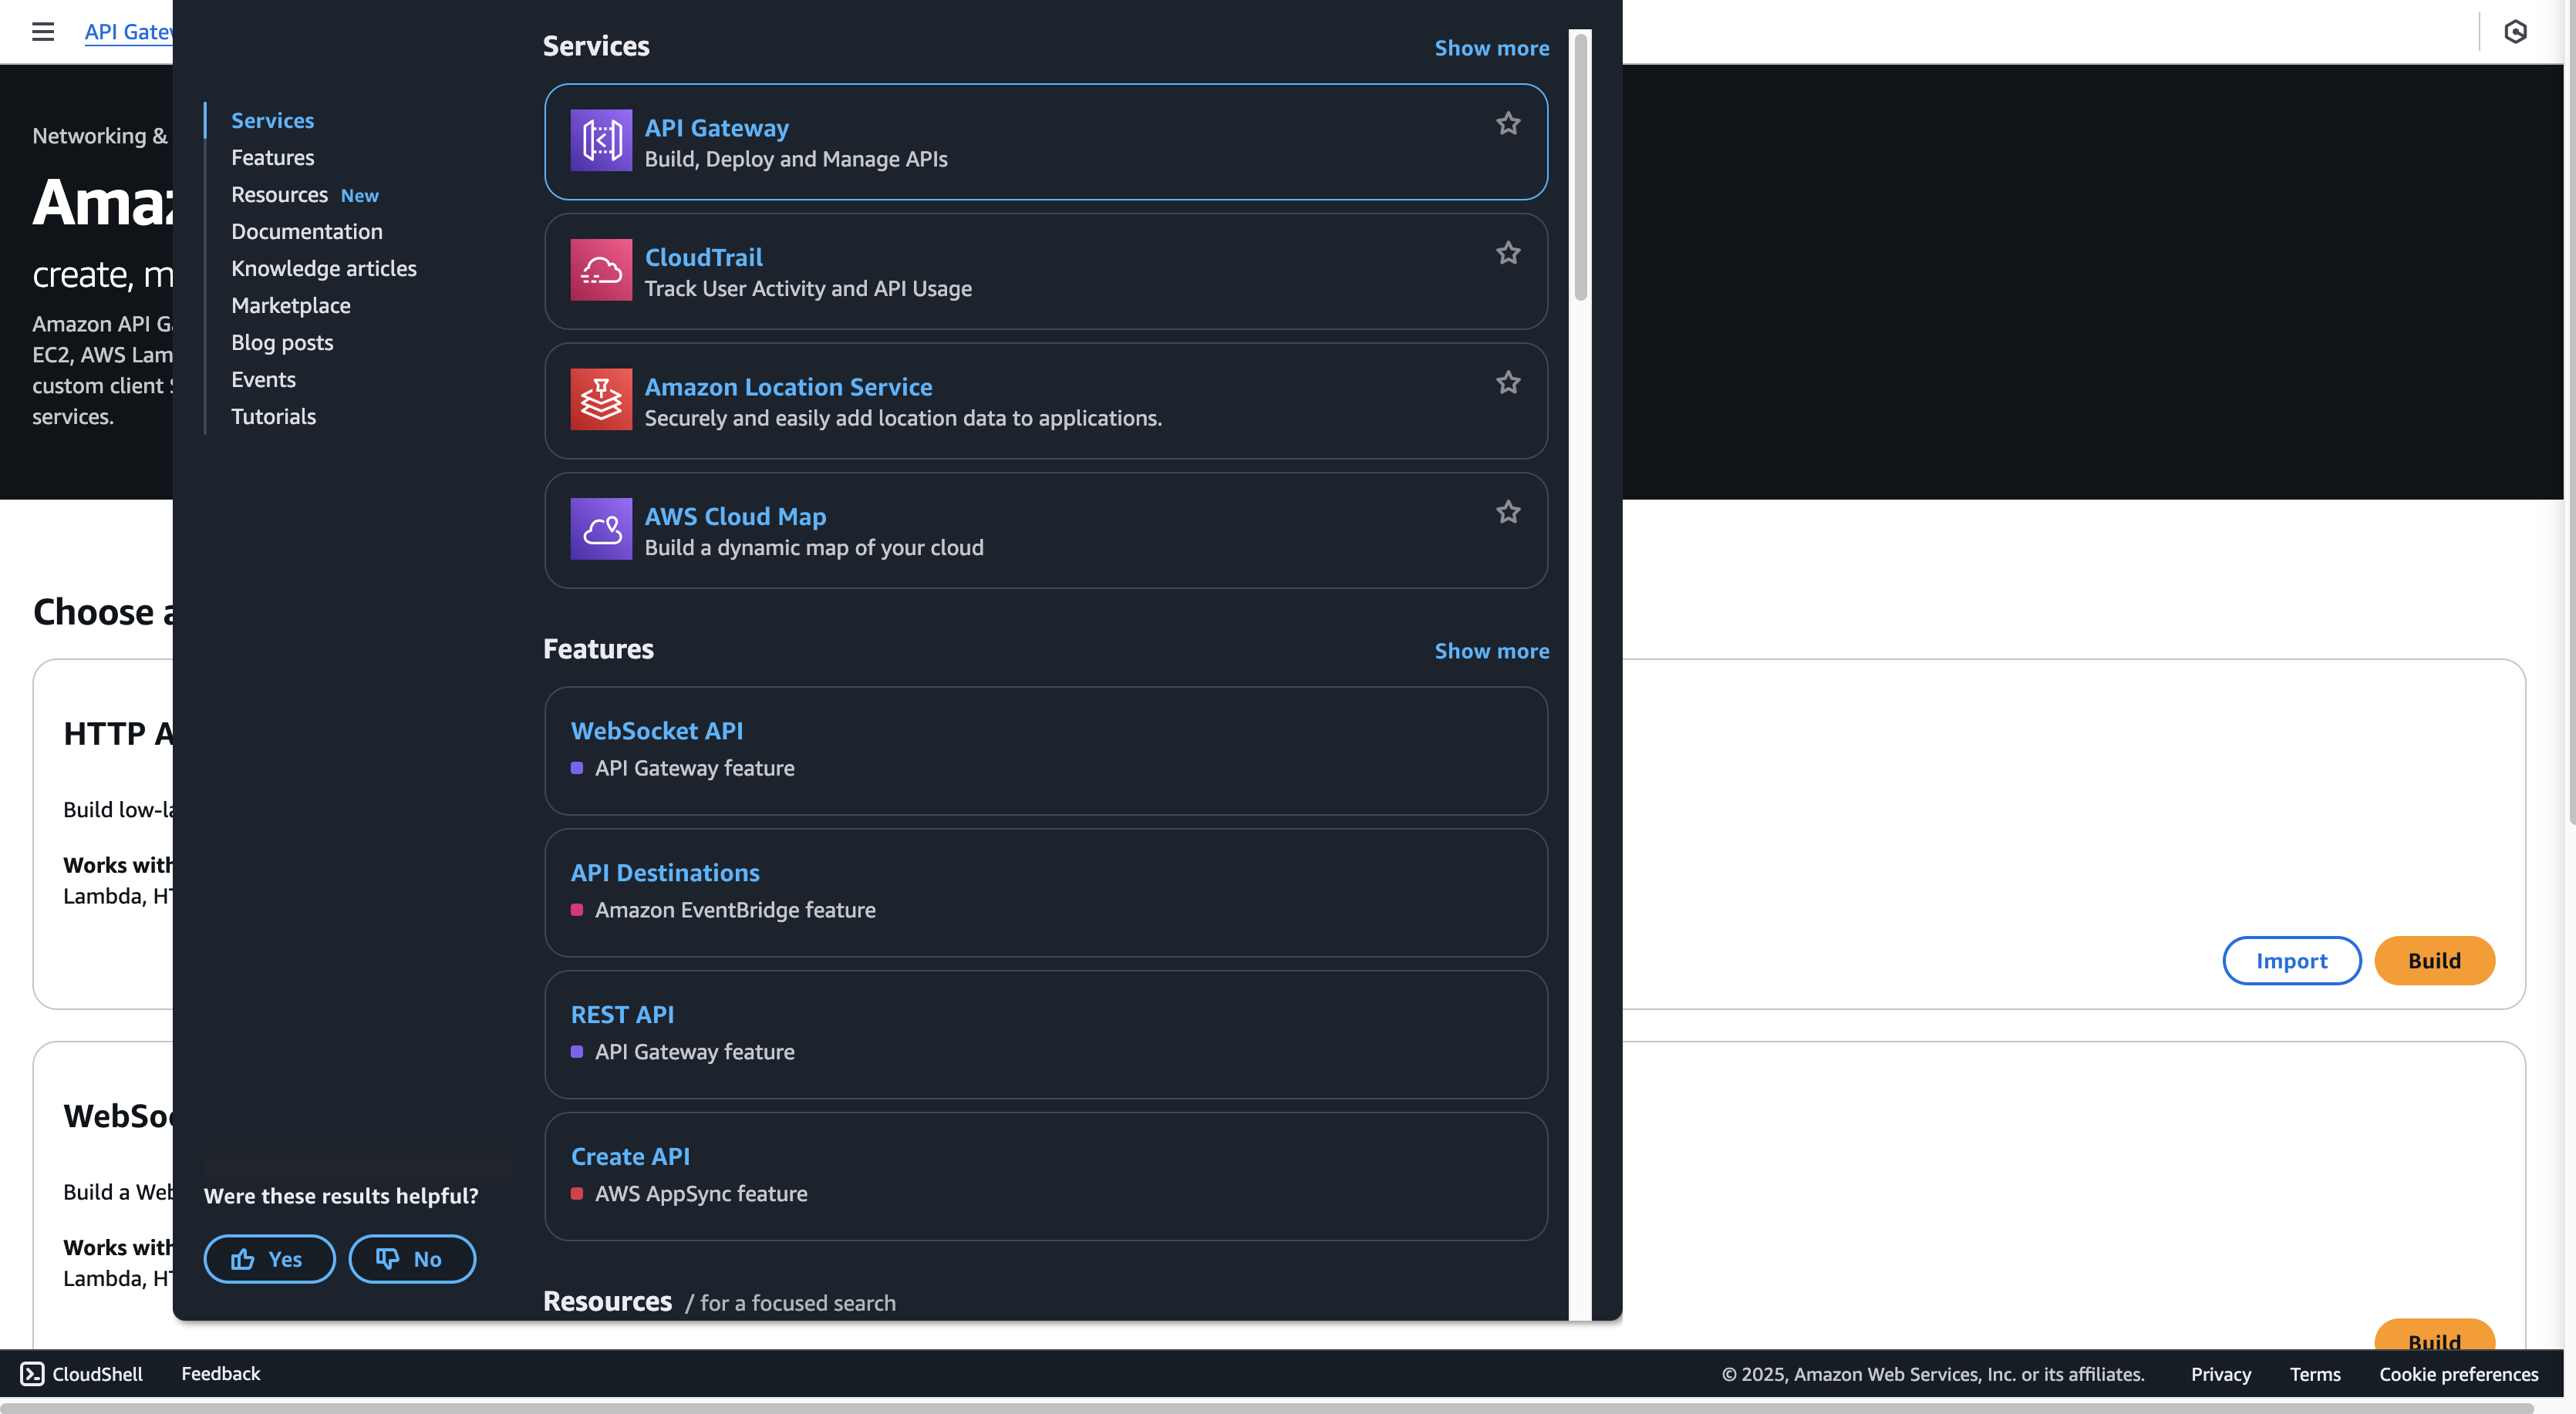Open the Create API AppSync feature
The width and height of the screenshot is (2576, 1414).
coord(630,1157)
